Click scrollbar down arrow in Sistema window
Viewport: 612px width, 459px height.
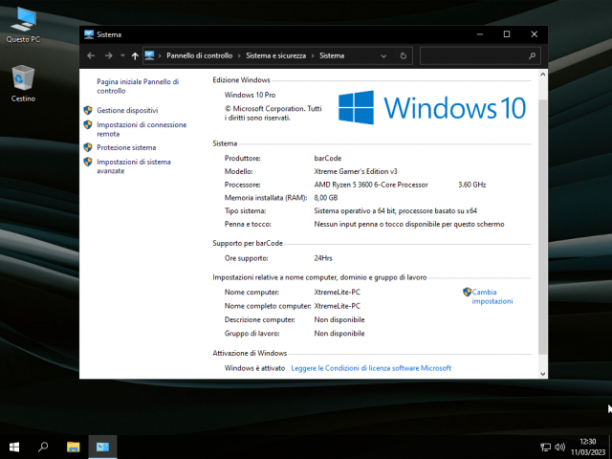(543, 374)
